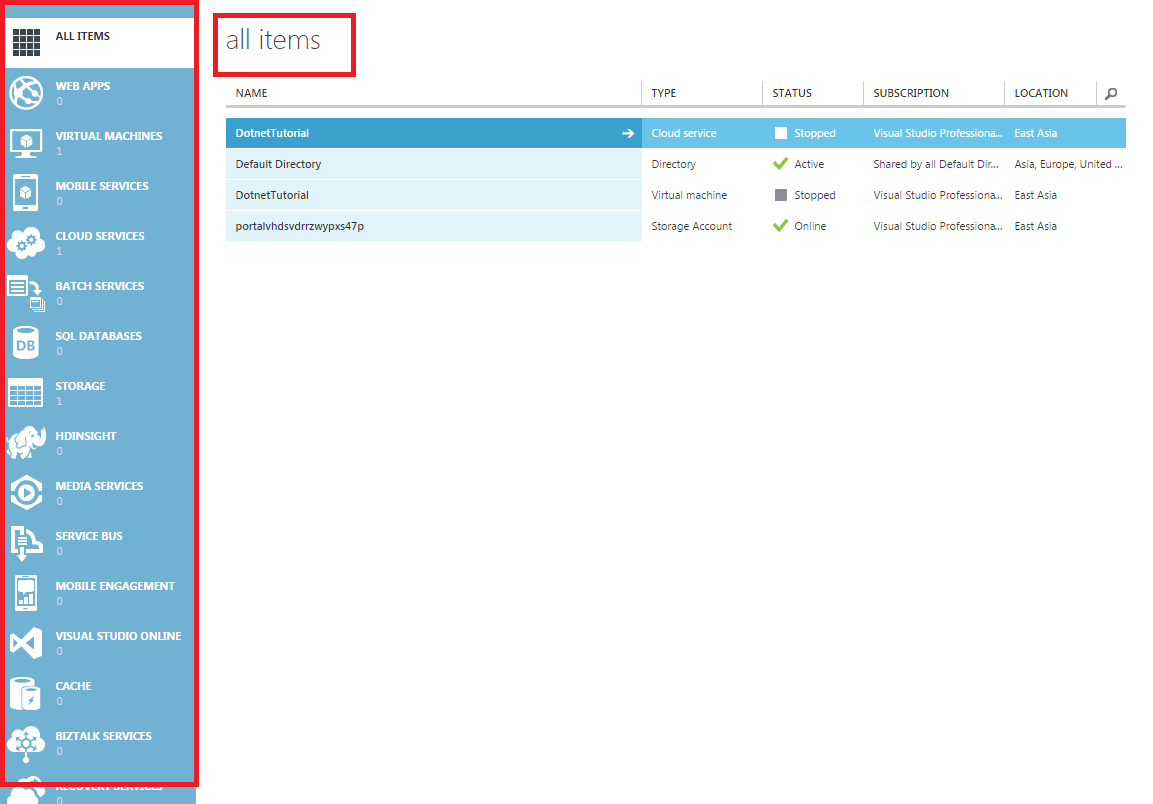Viewport: 1153px width, 804px height.
Task: Click the white stopped square icon for Cloud service
Action: point(781,133)
